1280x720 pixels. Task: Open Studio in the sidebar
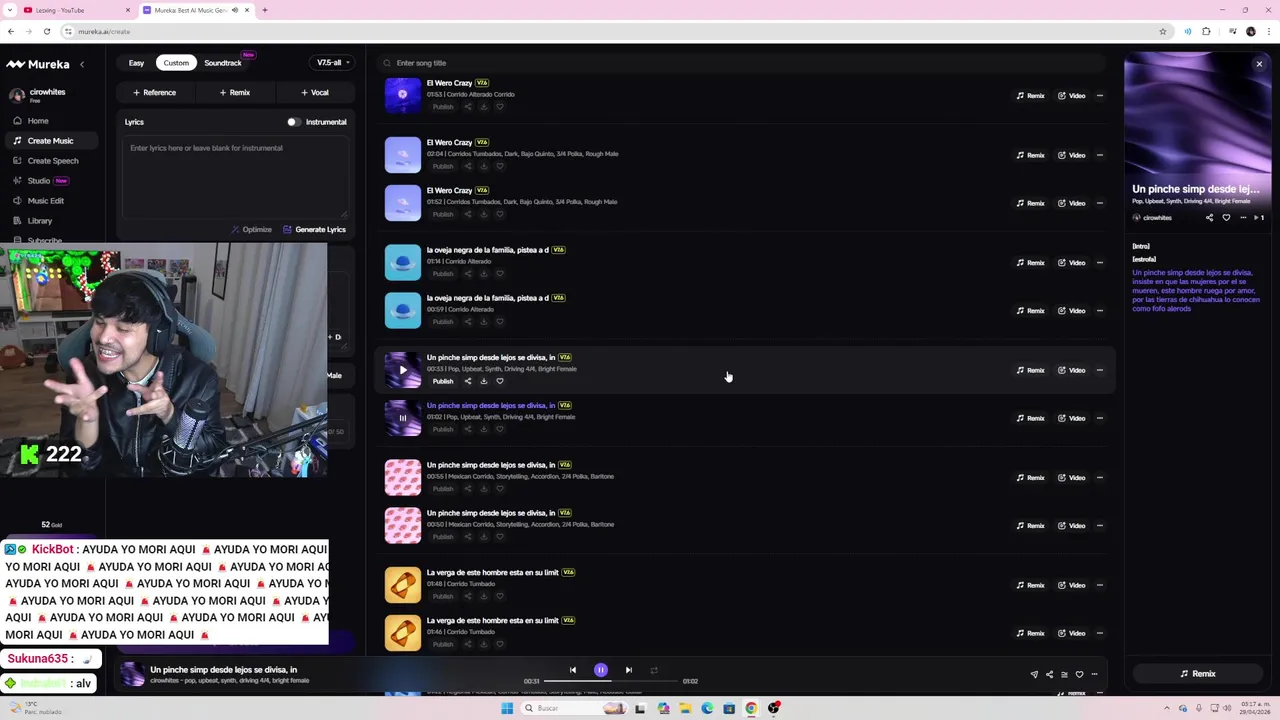[38, 181]
